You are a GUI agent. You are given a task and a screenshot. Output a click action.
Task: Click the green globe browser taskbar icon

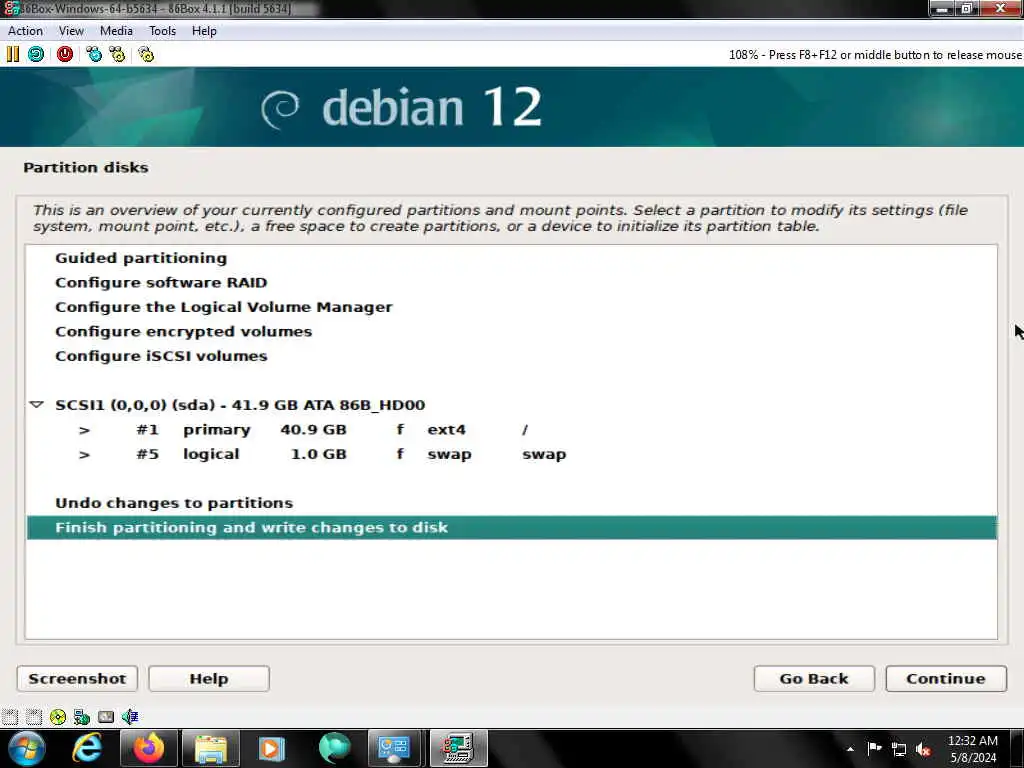334,748
